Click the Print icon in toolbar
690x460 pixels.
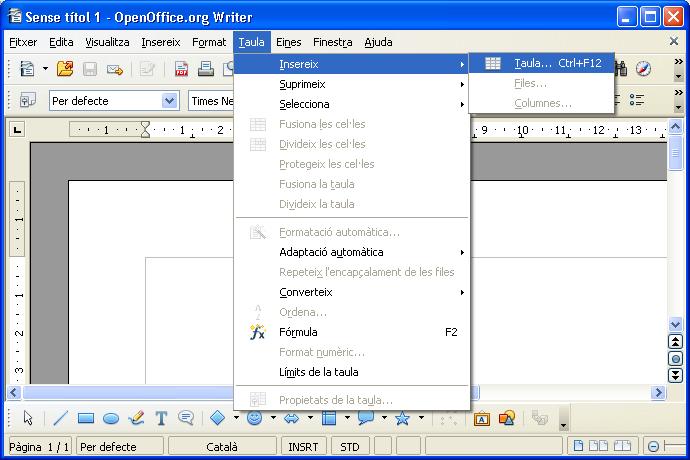[x=205, y=69]
